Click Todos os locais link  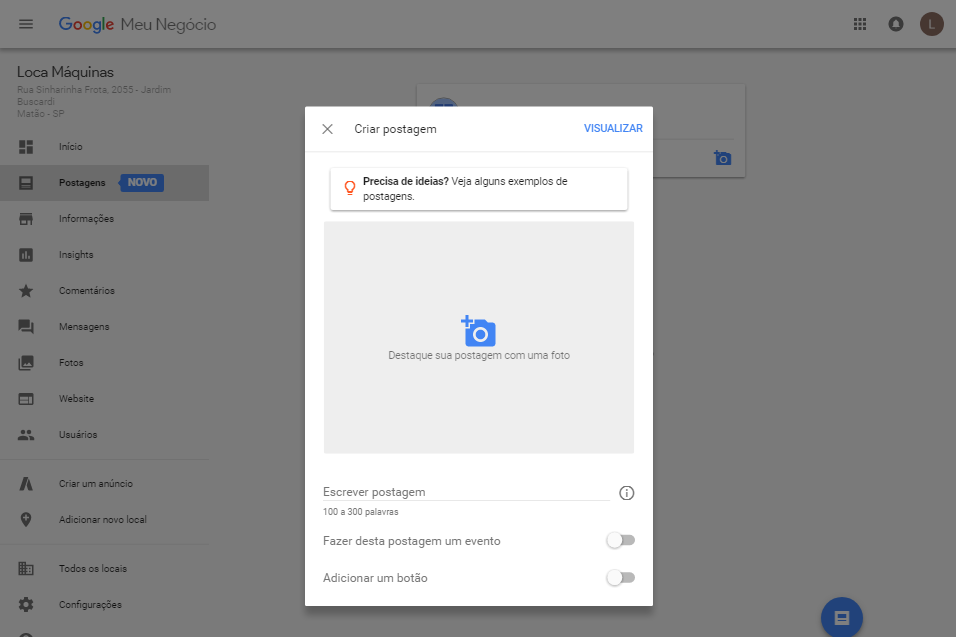(x=93, y=569)
